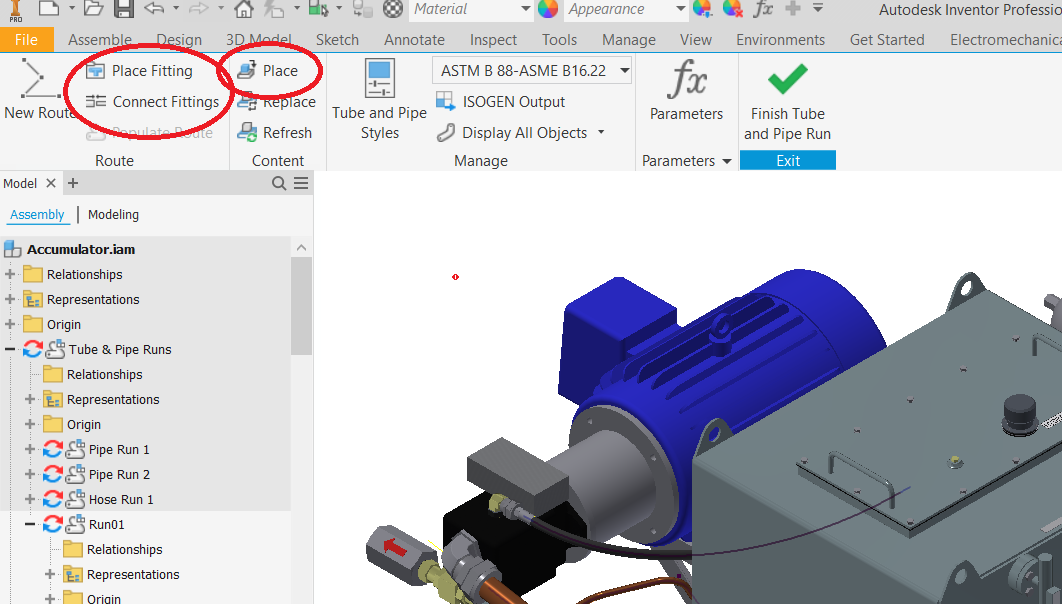The height and width of the screenshot is (604, 1062).
Task: Click Finish Tube and Pipe Run checkmark
Action: pos(788,79)
